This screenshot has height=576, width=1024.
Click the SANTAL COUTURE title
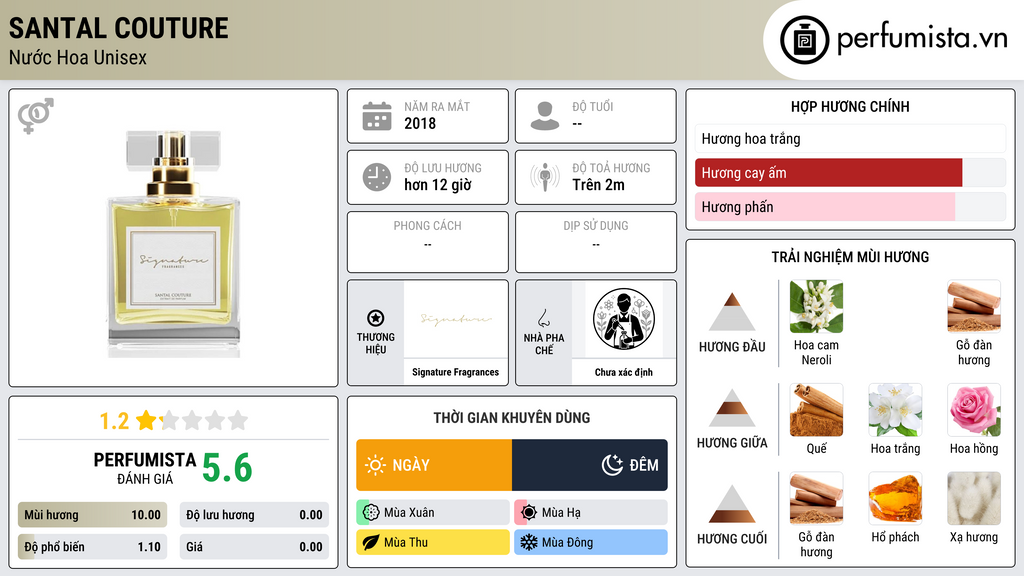coord(119,28)
